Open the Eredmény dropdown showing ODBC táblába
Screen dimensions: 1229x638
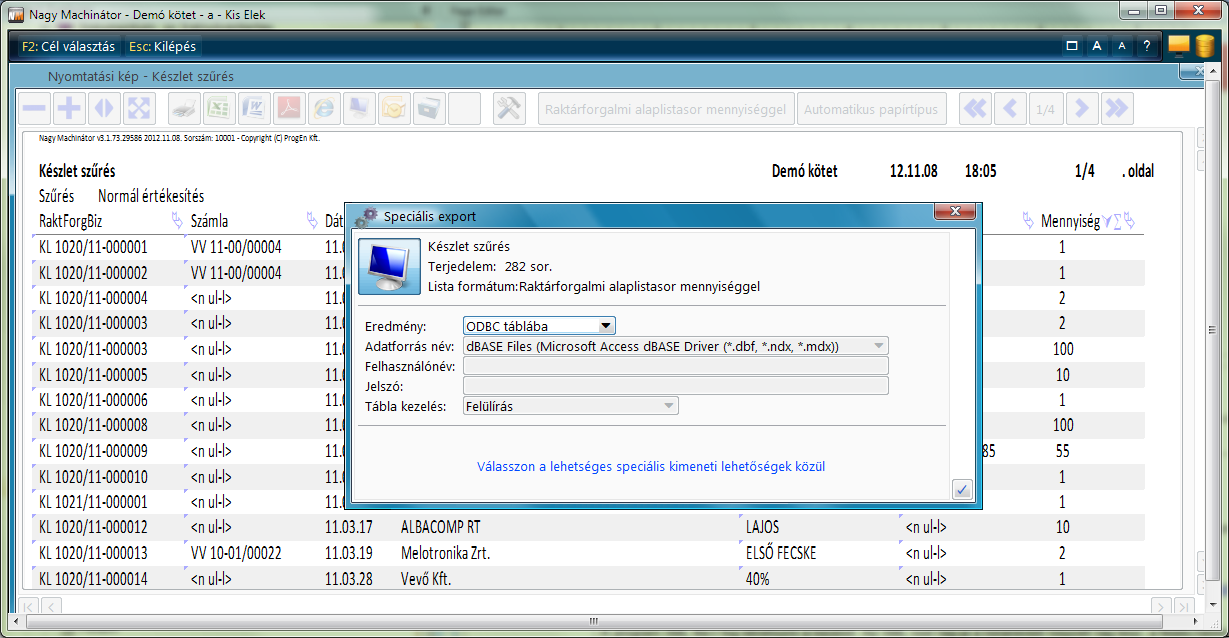coord(607,325)
